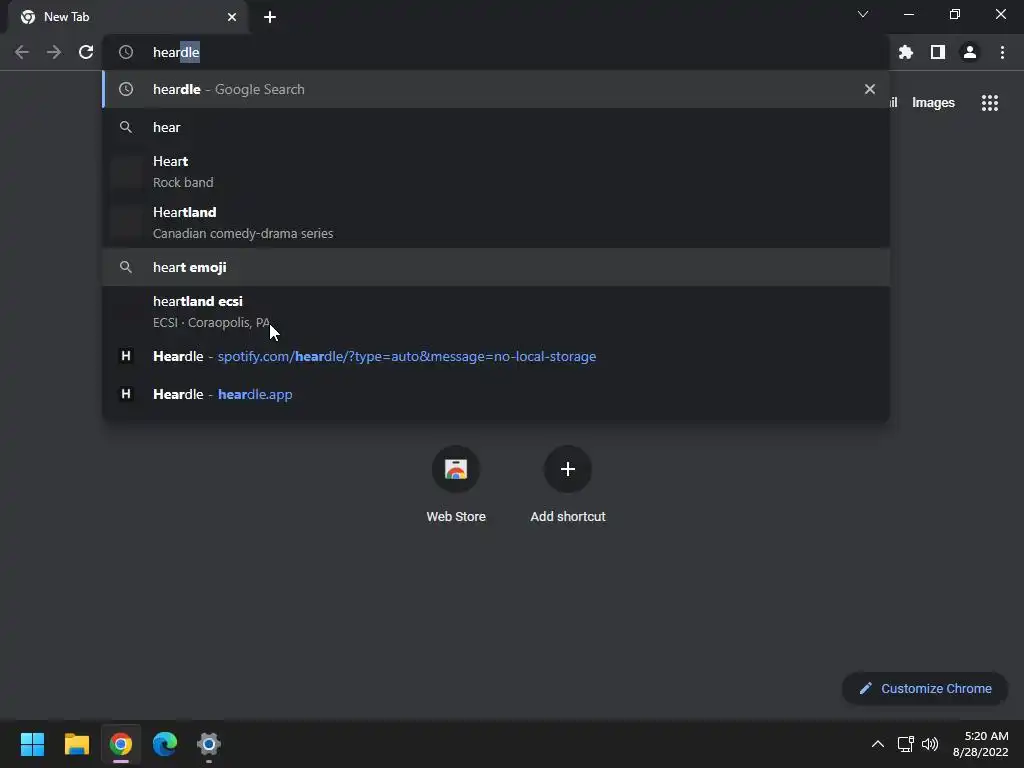Click the Customize Chrome button
The image size is (1024, 768).
(925, 688)
